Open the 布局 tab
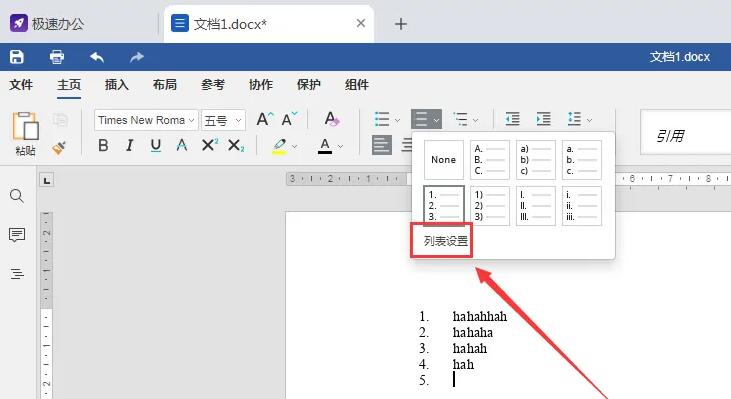Screen dimensions: 731x399 [165, 85]
